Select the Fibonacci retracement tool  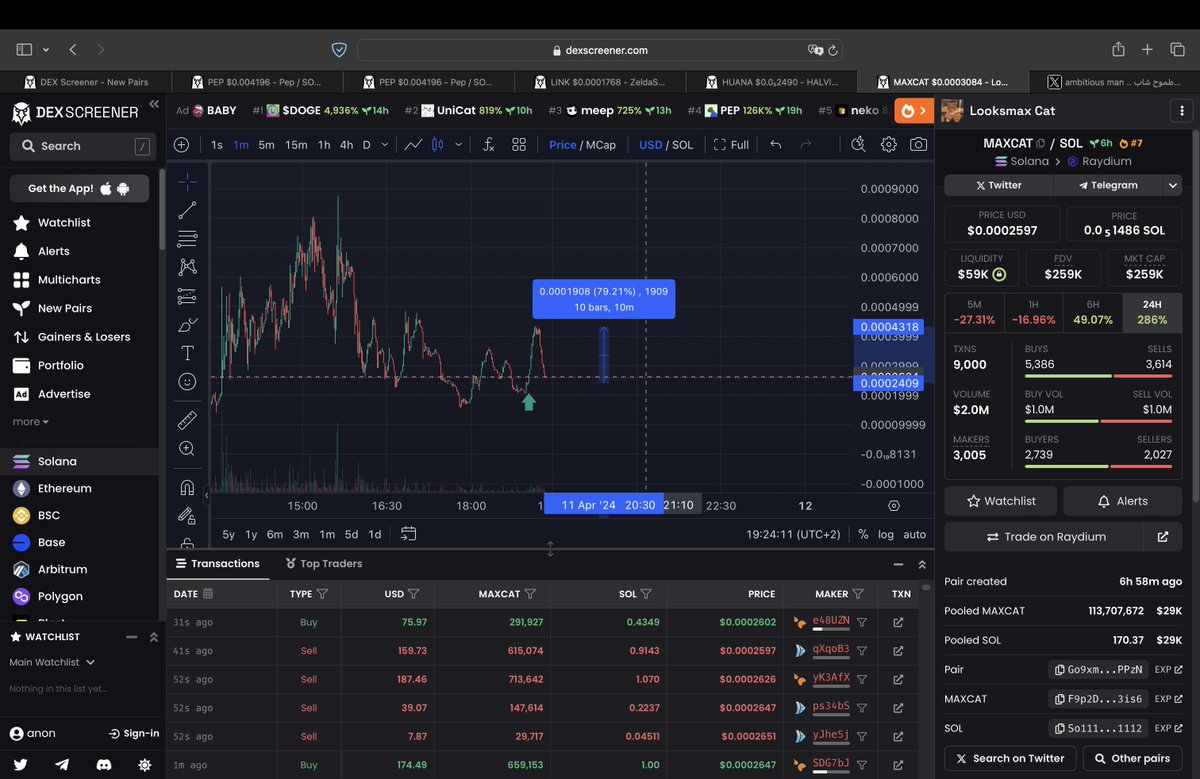coord(187,238)
